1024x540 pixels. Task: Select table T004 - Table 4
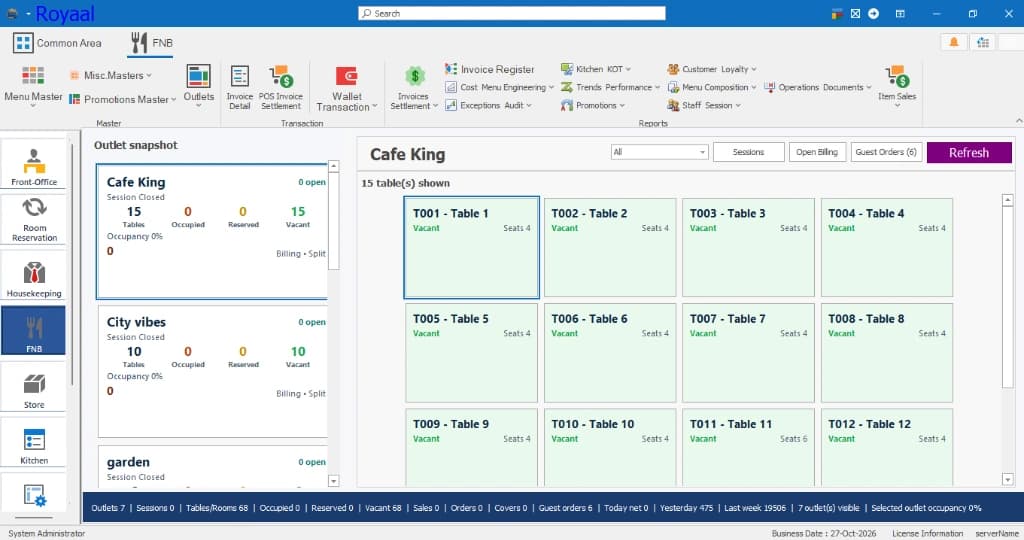887,247
